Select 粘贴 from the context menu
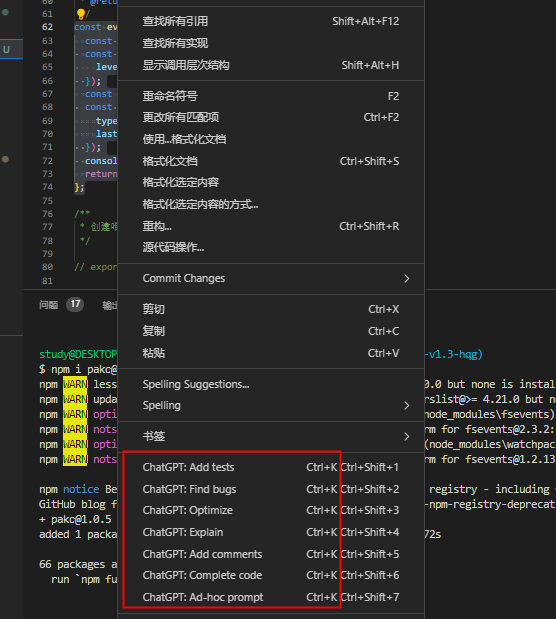 [x=271, y=353]
